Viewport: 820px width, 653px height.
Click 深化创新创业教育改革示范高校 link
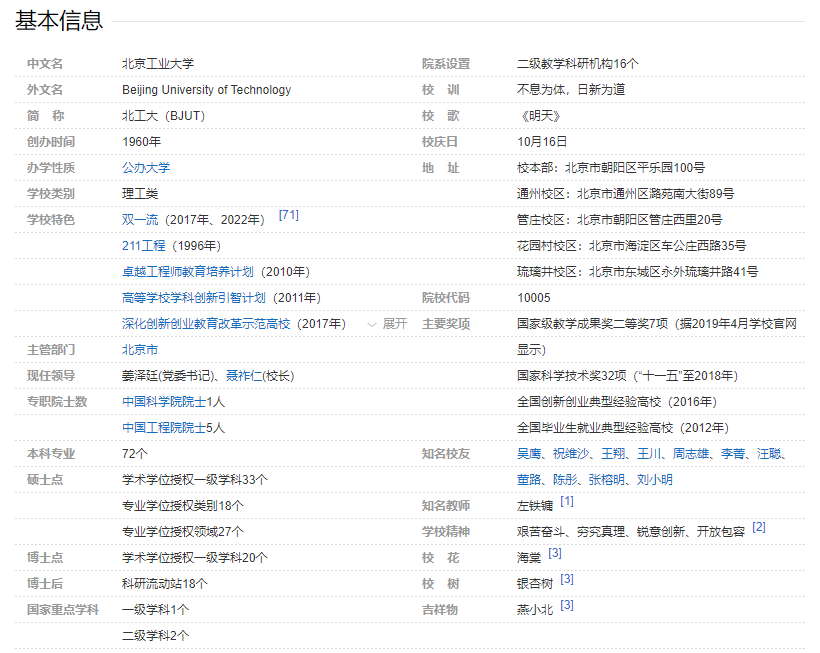(206, 324)
